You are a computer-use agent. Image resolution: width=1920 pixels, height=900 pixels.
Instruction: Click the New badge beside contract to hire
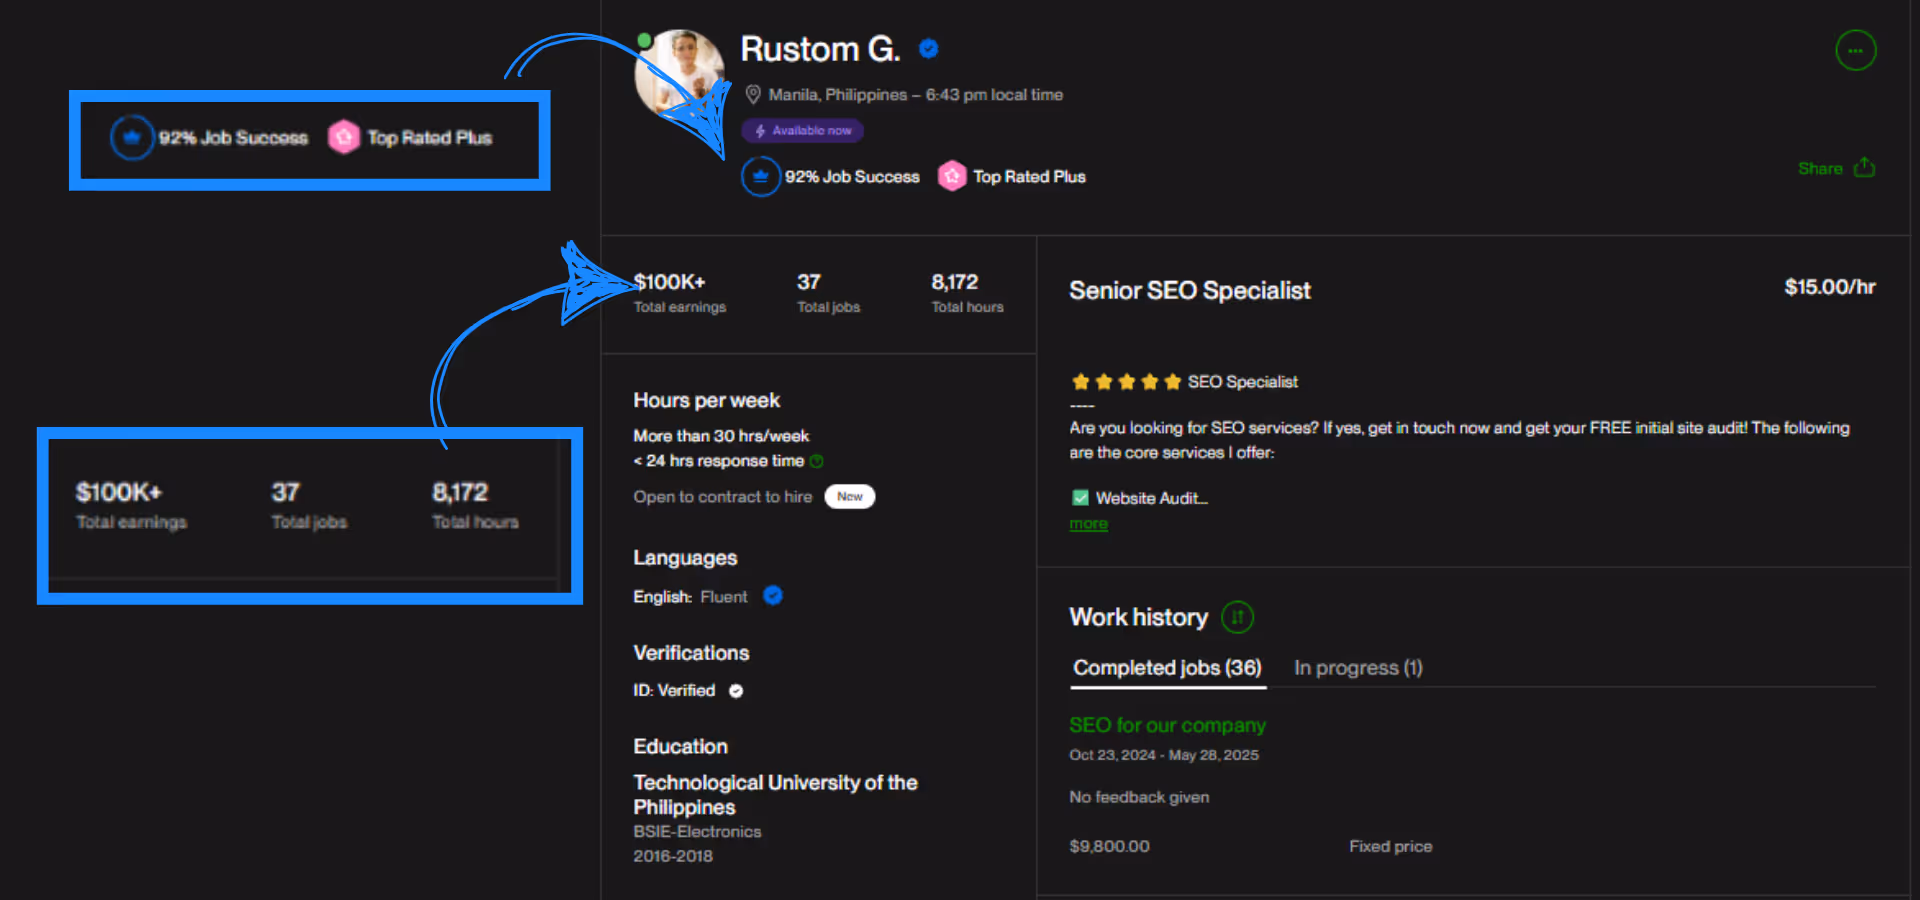point(849,497)
